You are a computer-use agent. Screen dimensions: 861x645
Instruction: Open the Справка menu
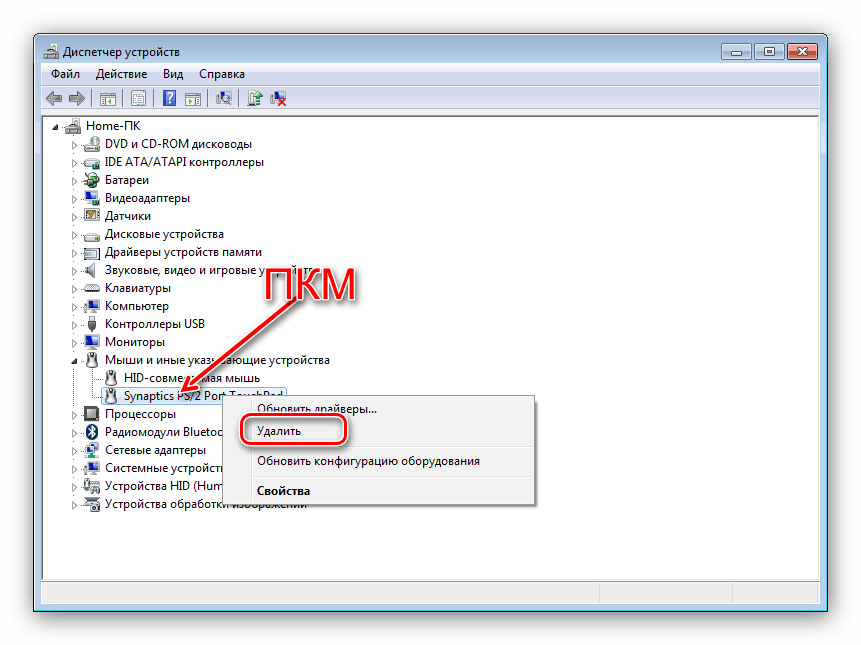(222, 74)
